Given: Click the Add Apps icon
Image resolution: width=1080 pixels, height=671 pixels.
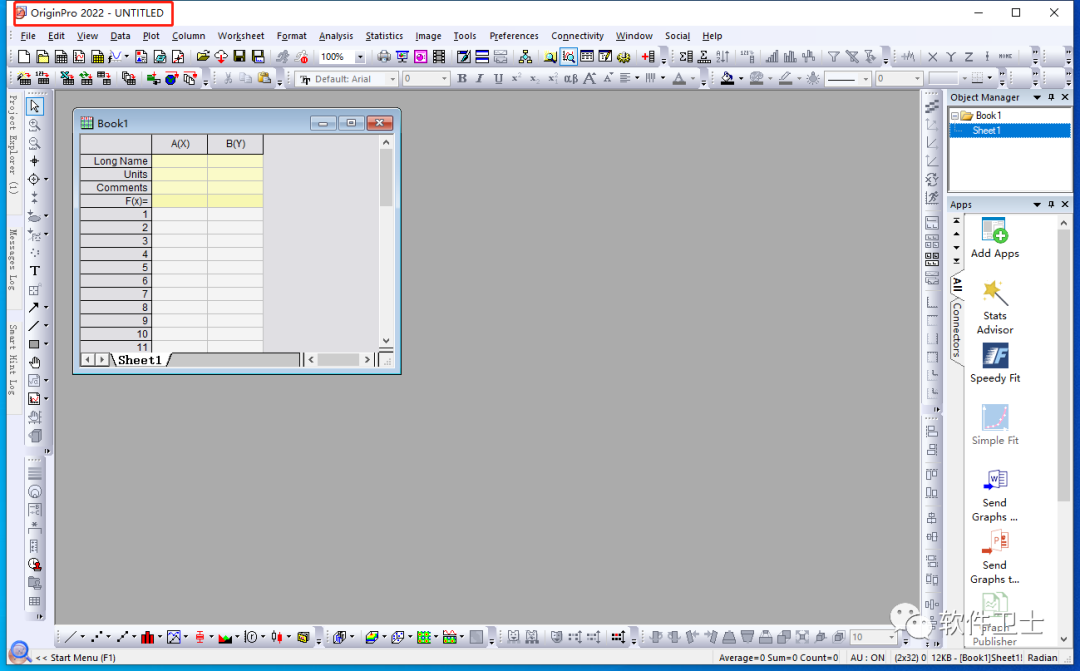Looking at the screenshot, I should (995, 238).
